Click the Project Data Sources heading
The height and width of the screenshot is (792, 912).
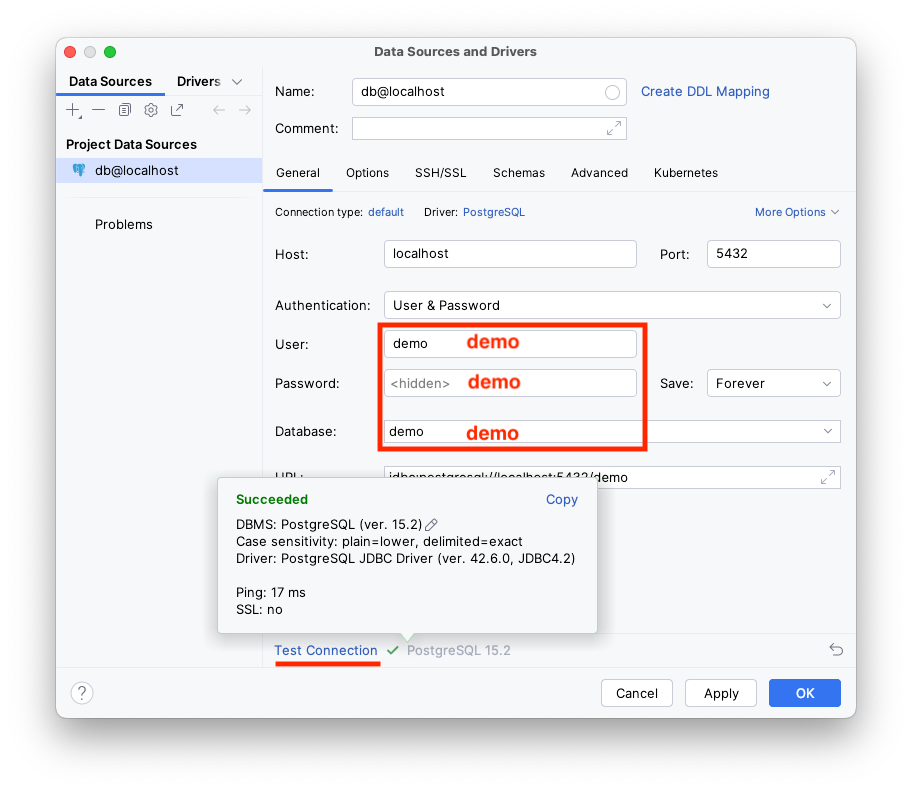(x=131, y=144)
